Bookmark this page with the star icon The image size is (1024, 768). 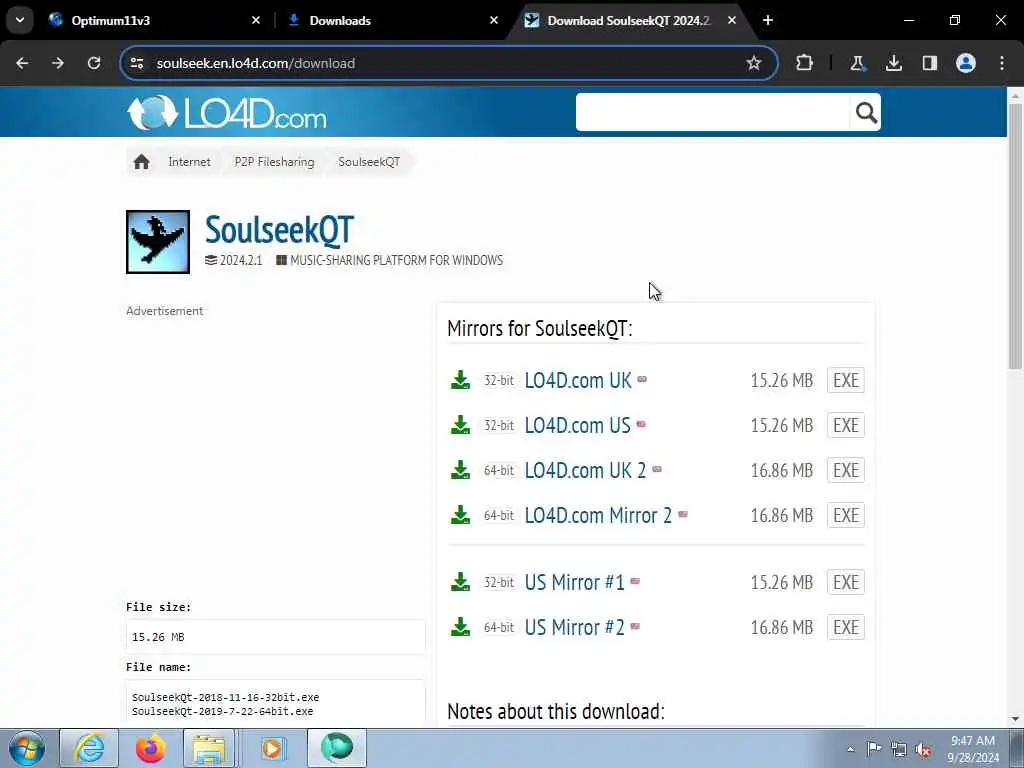click(x=754, y=63)
